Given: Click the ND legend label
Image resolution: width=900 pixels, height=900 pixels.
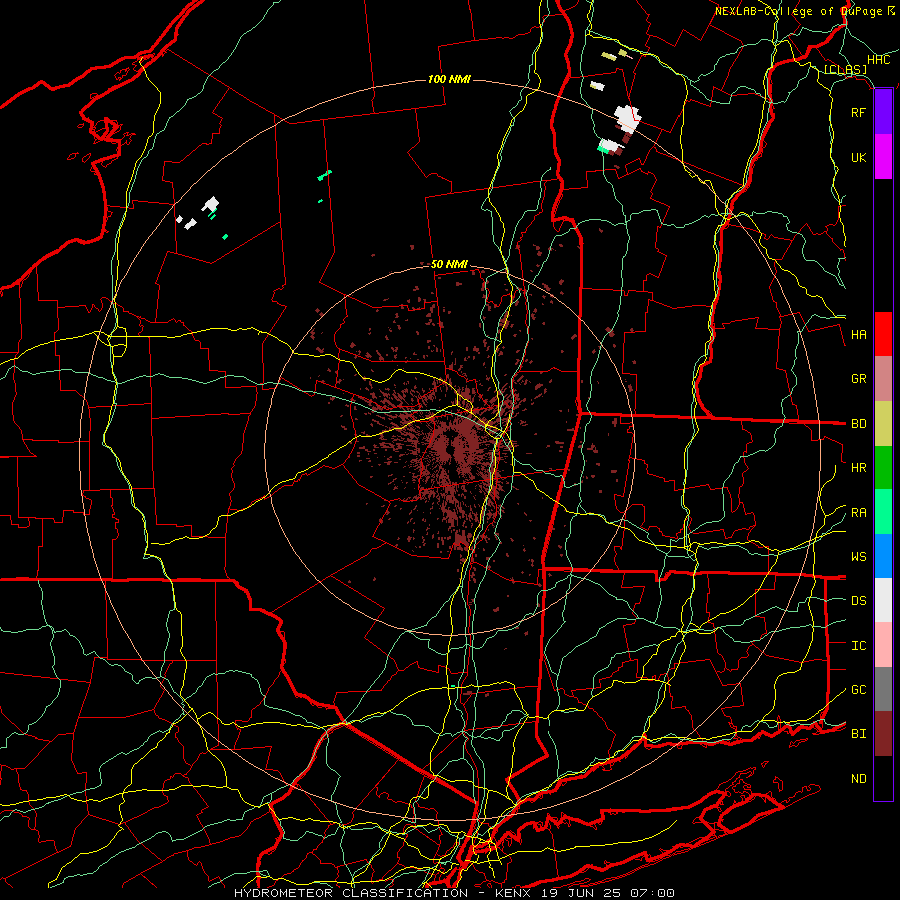Looking at the screenshot, I should 858,779.
